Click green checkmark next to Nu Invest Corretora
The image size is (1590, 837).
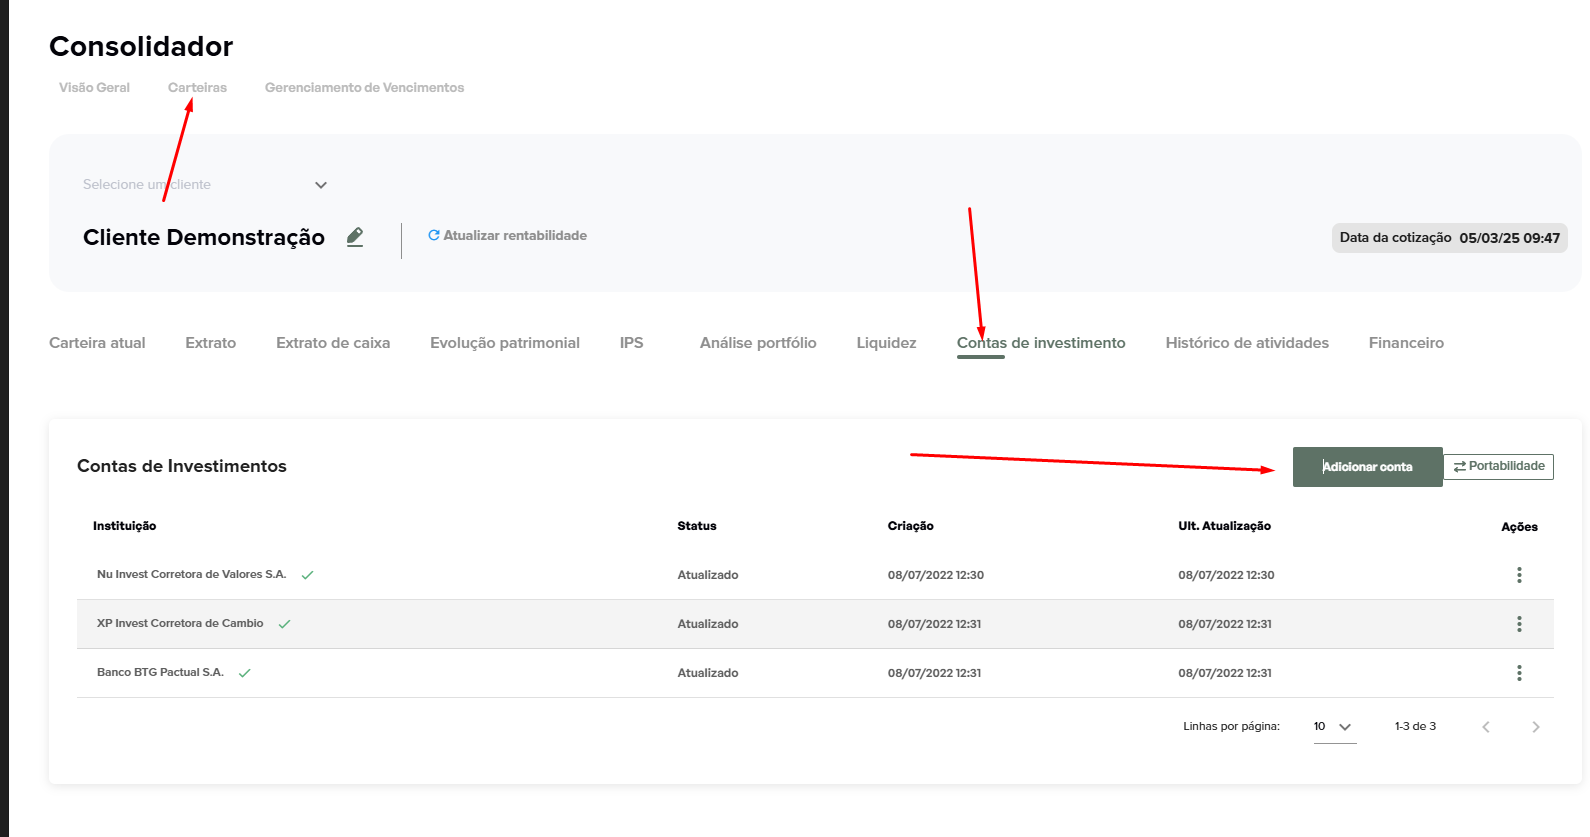307,575
